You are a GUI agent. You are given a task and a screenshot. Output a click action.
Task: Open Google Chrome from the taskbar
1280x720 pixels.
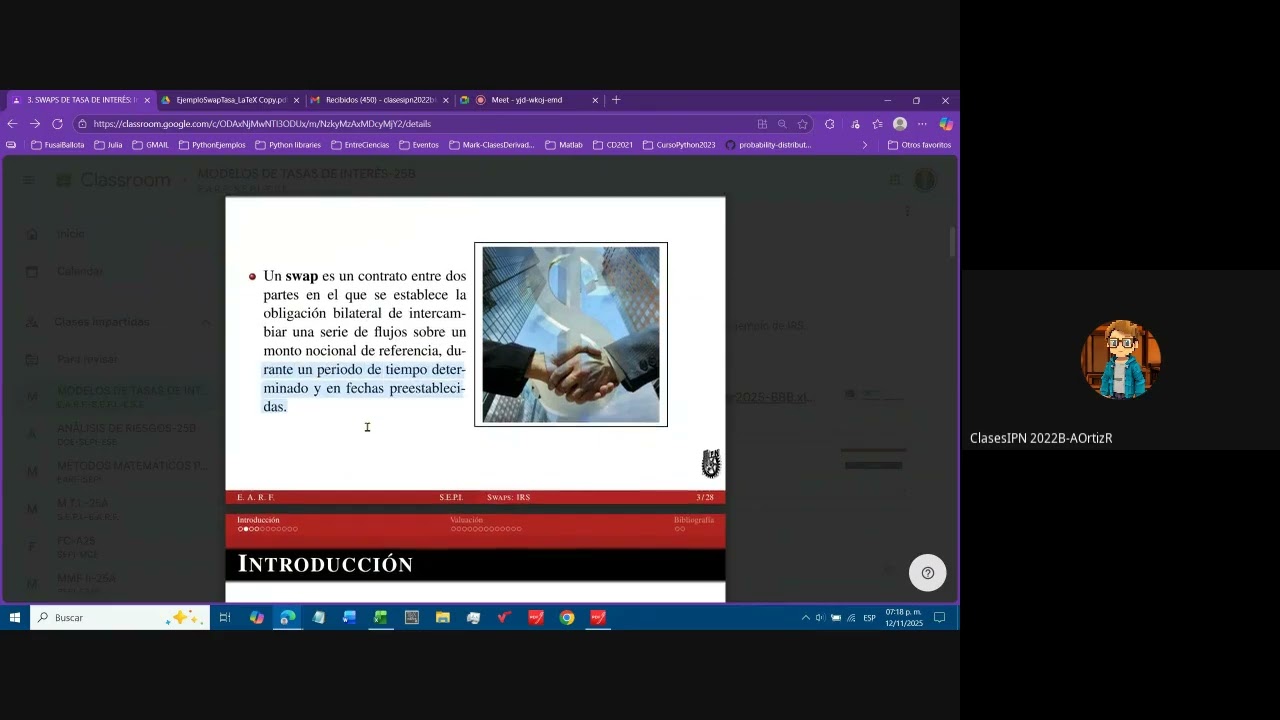tap(567, 618)
